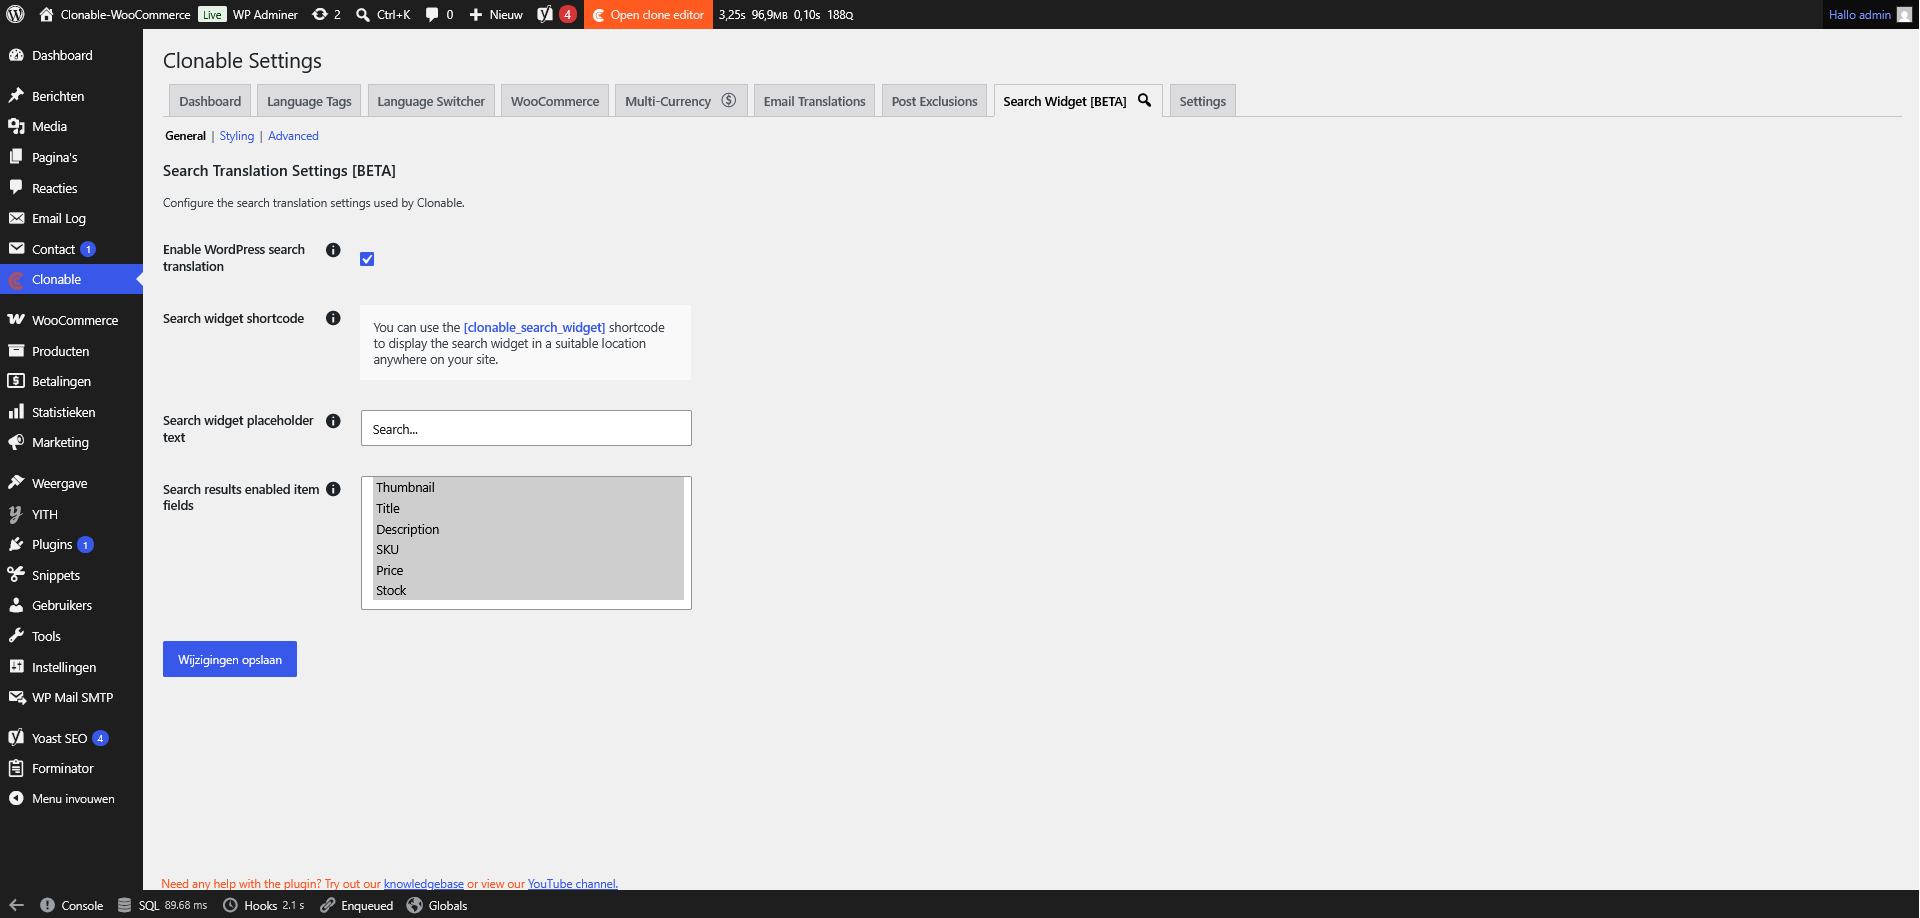Open SQL queries panel in debug bar
1920x918 pixels.
[162, 905]
